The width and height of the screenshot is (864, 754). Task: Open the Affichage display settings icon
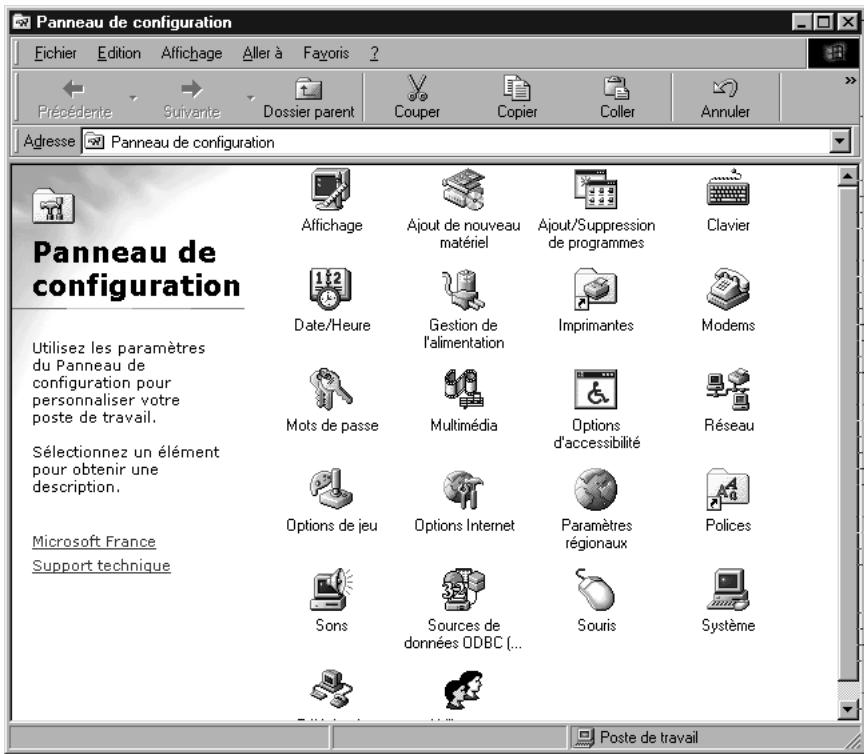(331, 189)
